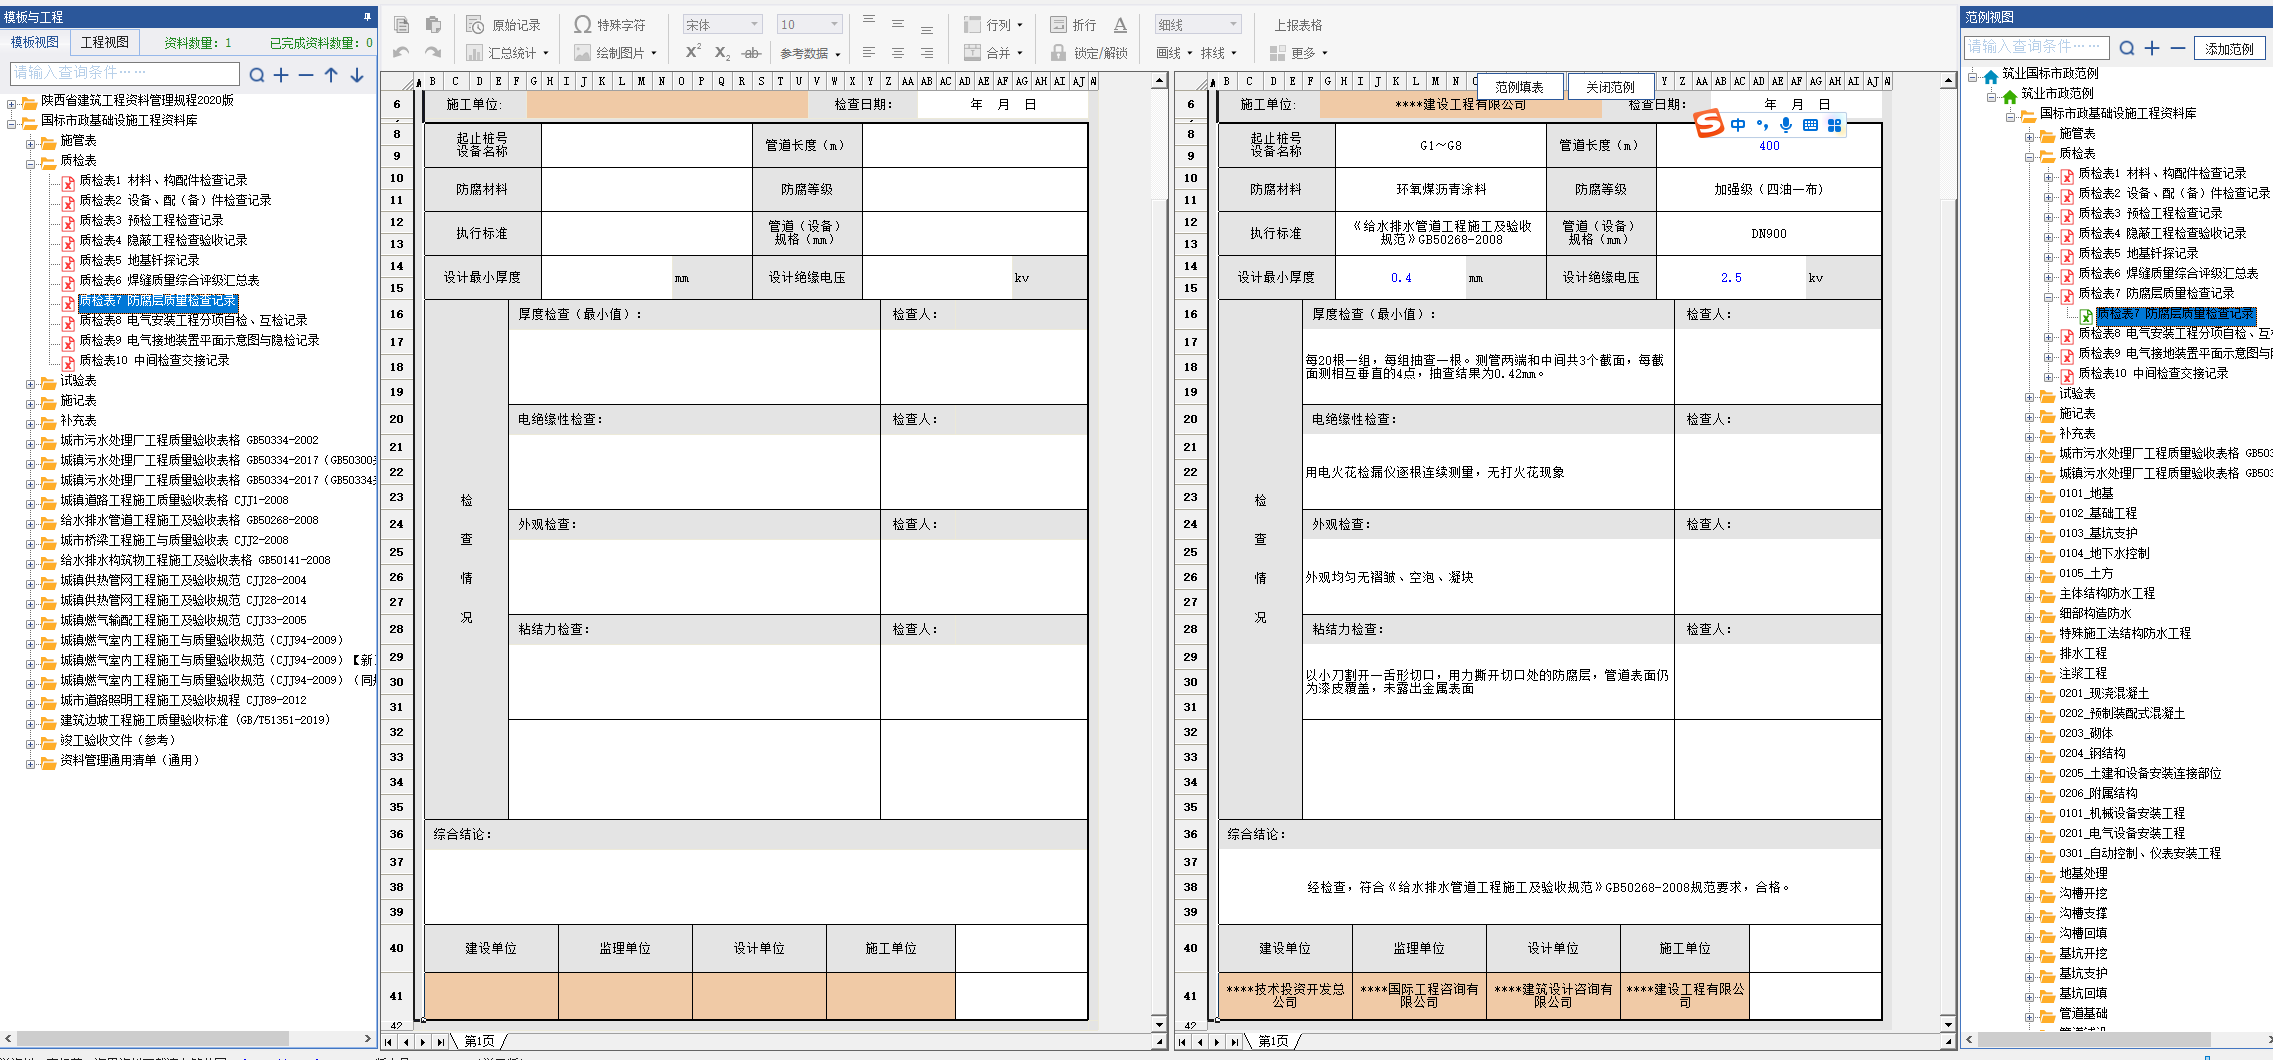Open 行列 rows/columns dropdown

[x=993, y=25]
